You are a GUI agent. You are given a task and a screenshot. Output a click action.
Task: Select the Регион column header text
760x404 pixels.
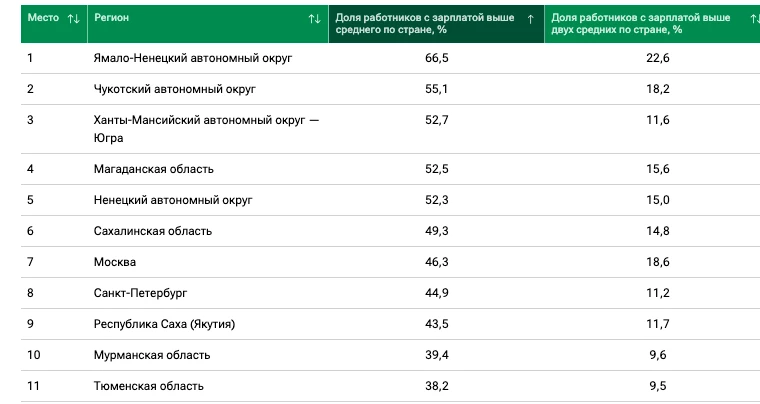click(111, 17)
